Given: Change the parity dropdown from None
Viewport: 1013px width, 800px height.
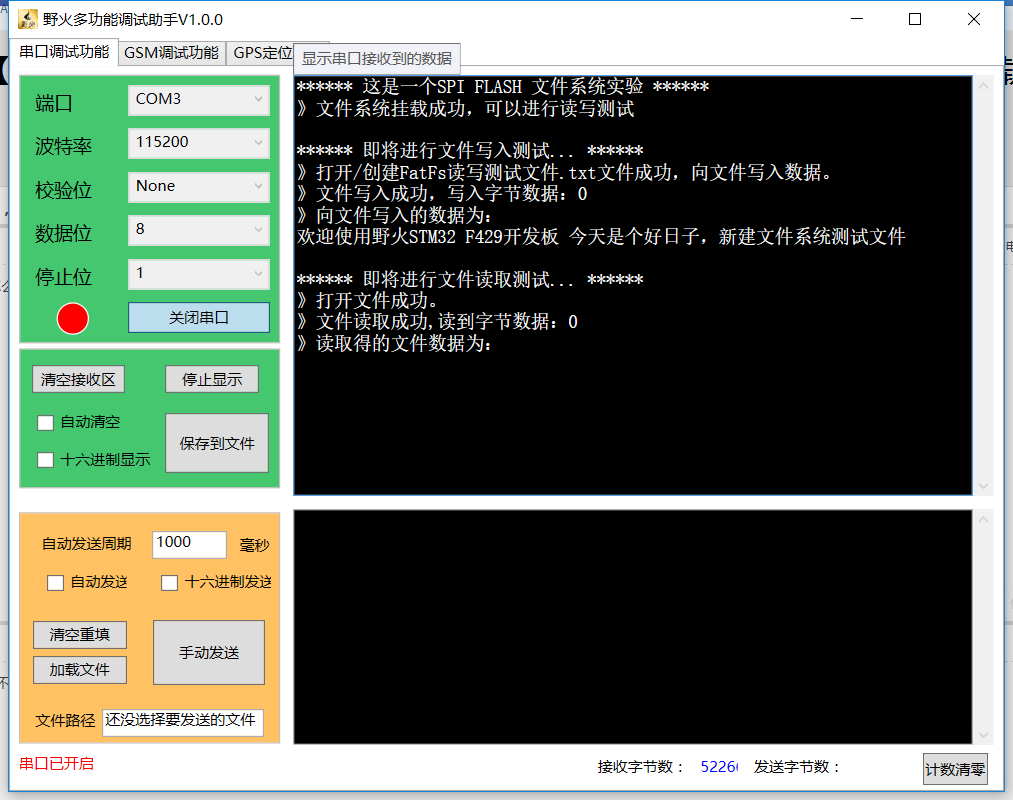Looking at the screenshot, I should (x=198, y=187).
